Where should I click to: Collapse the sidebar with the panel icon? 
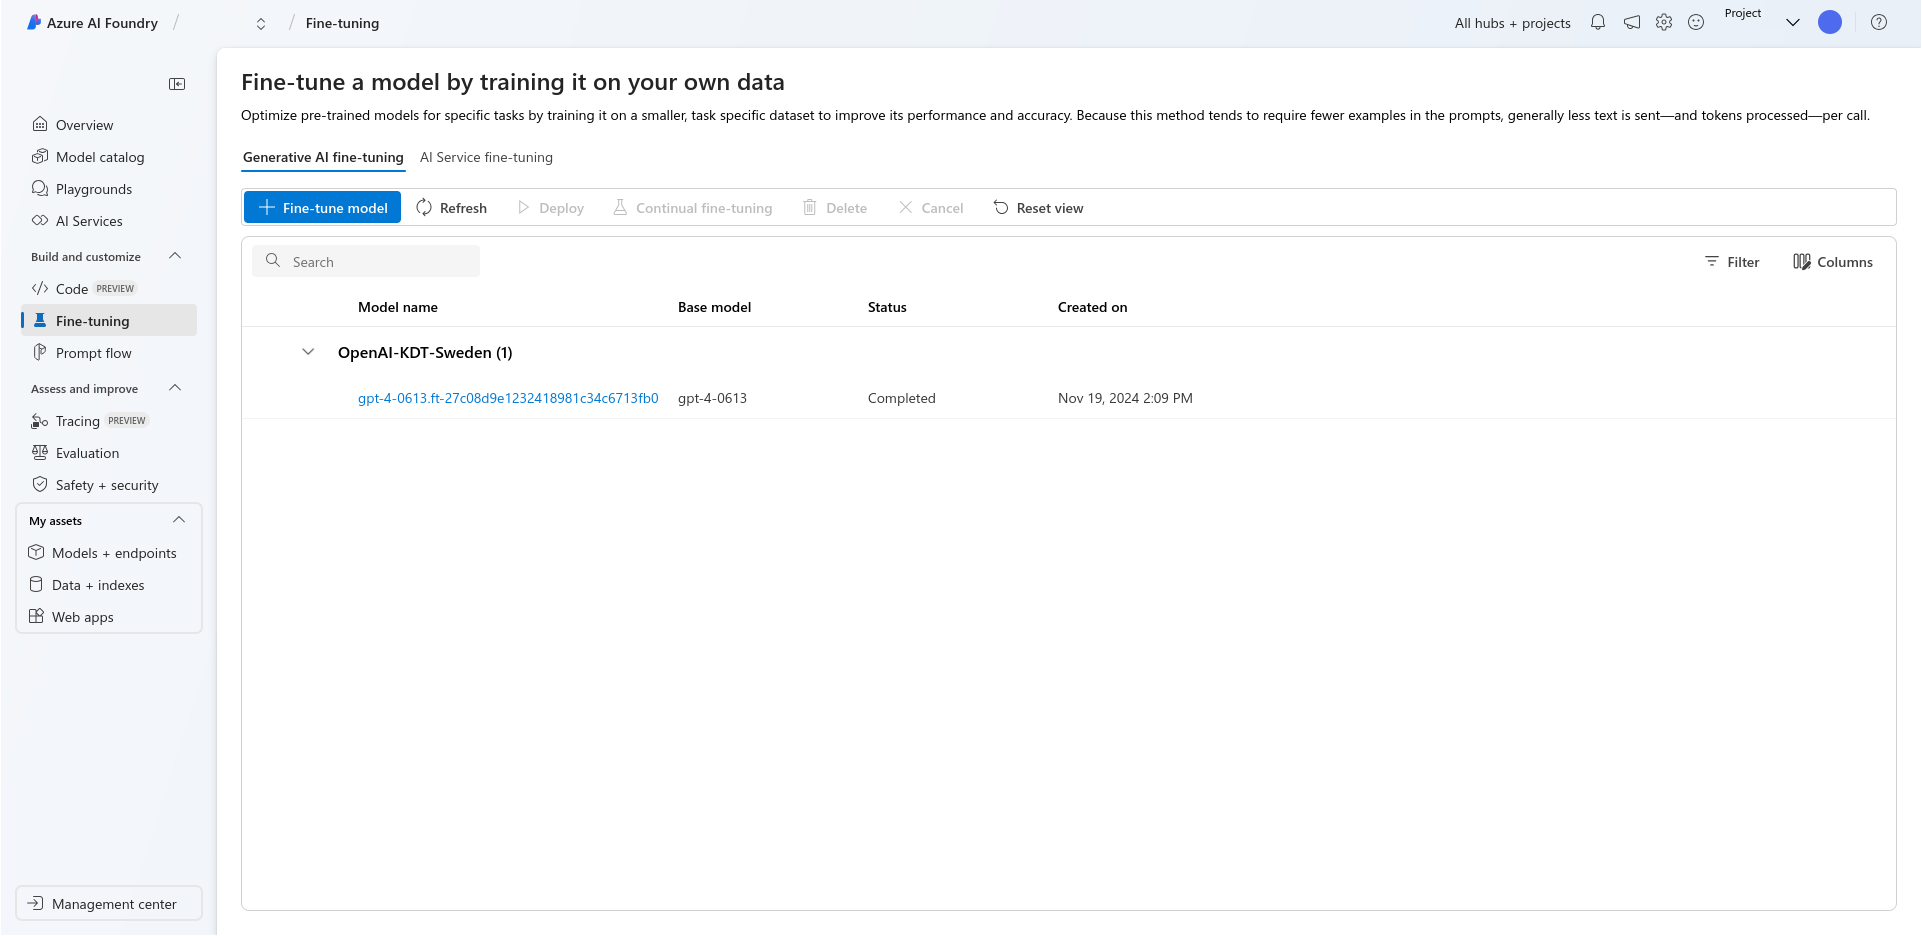click(x=177, y=84)
